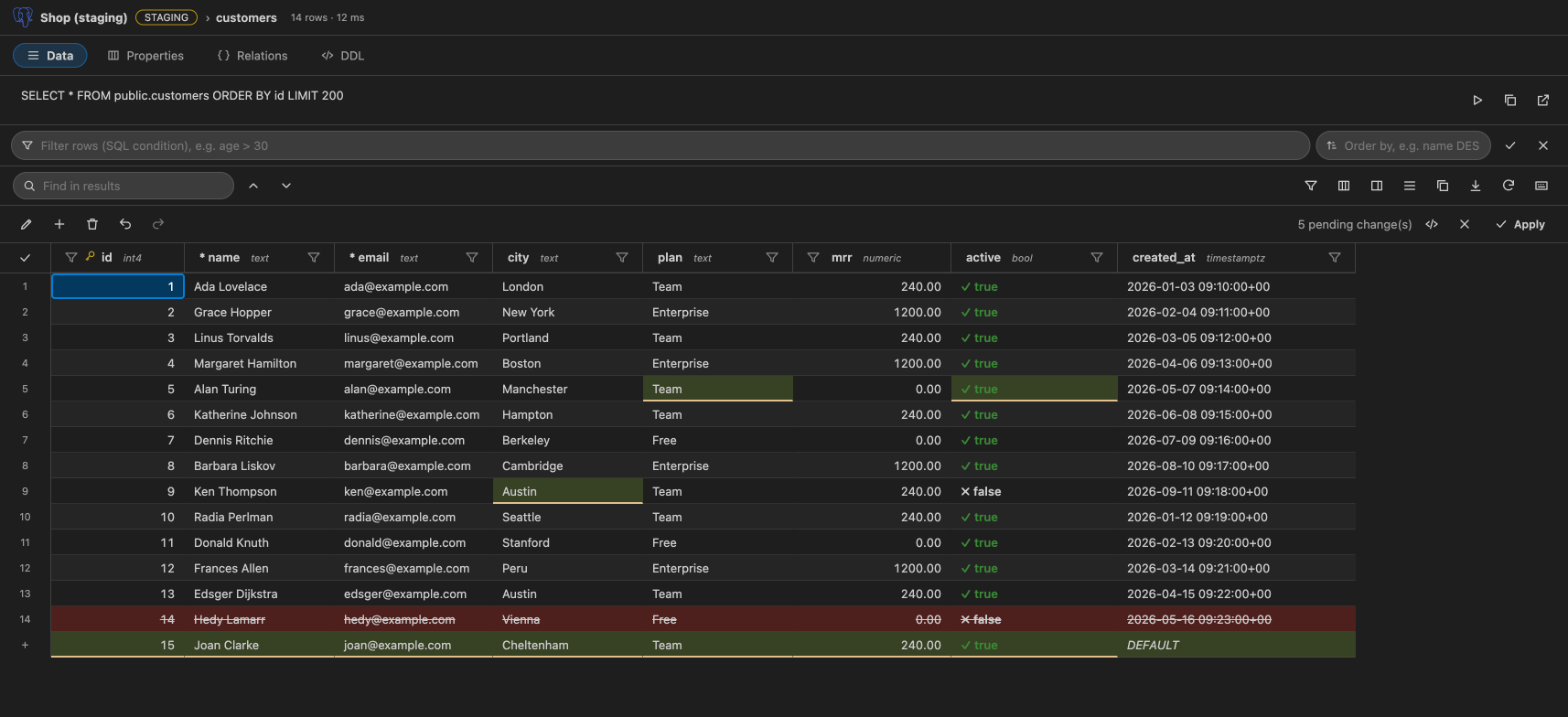Discard pending changes with X icon
The width and height of the screenshot is (1568, 717).
1465,225
